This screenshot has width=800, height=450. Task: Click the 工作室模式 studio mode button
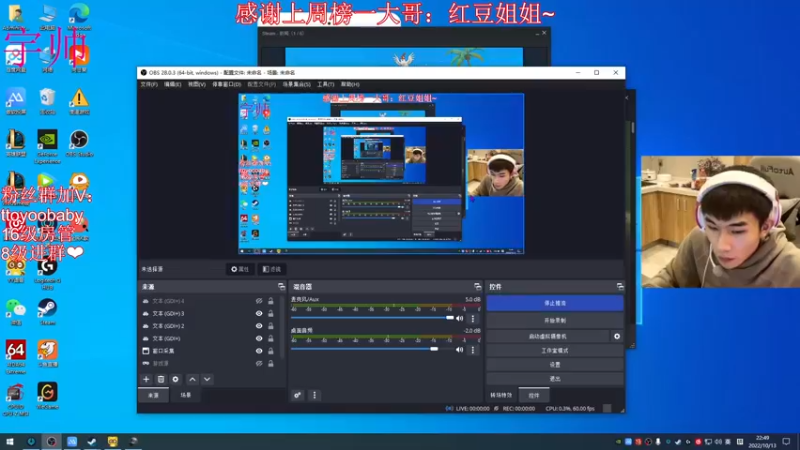[555, 351]
